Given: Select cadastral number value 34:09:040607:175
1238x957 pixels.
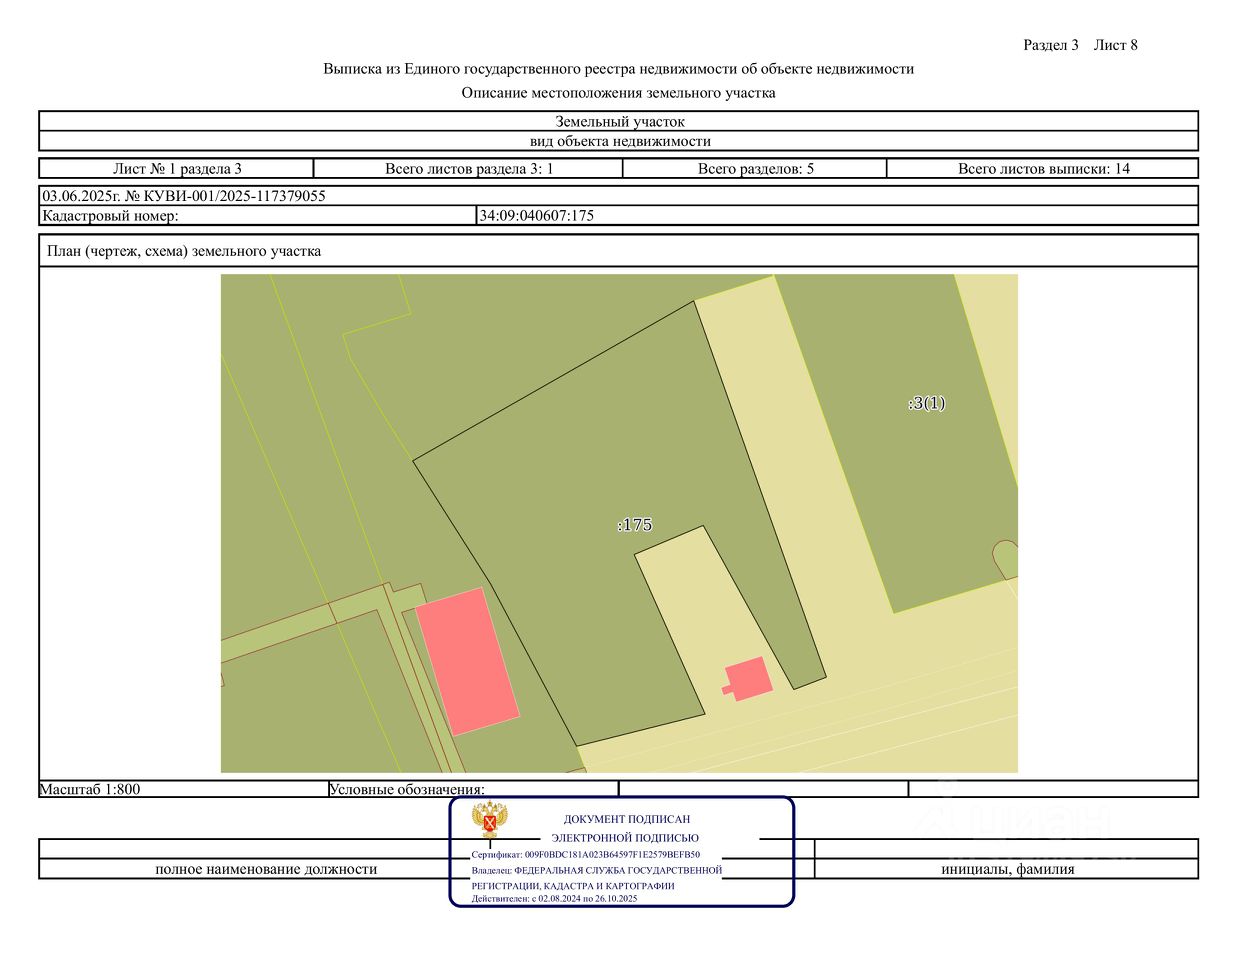Looking at the screenshot, I should point(537,215).
